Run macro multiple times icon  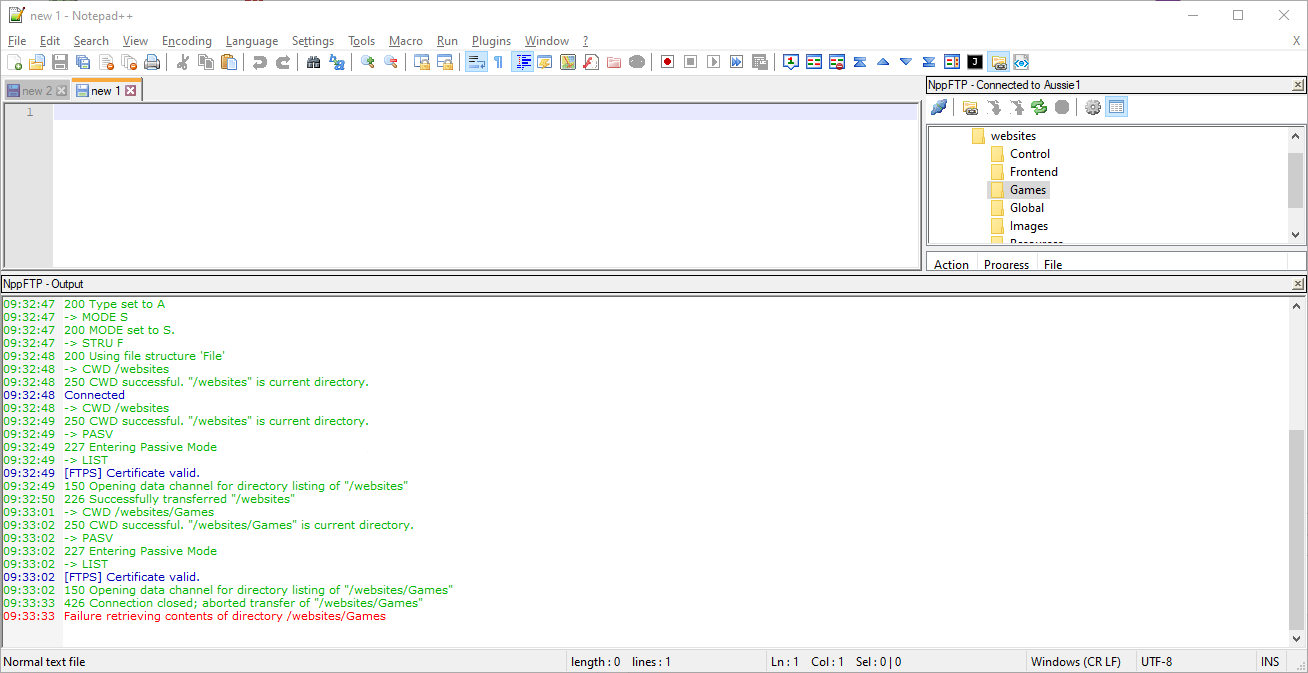(x=736, y=62)
